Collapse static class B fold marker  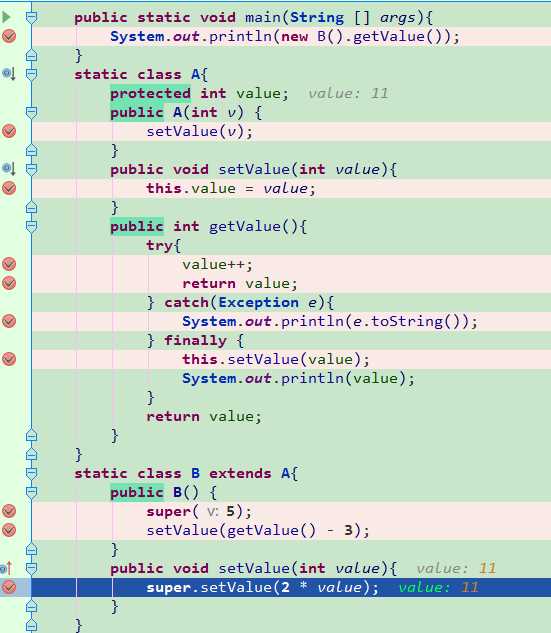click(31, 473)
